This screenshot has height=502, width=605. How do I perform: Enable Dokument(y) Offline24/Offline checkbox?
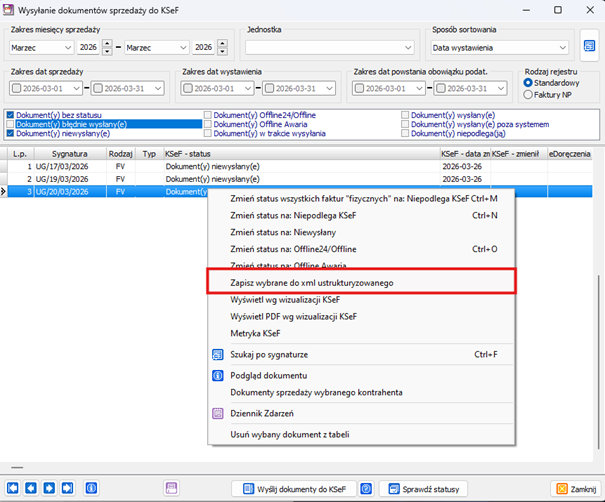click(x=208, y=116)
